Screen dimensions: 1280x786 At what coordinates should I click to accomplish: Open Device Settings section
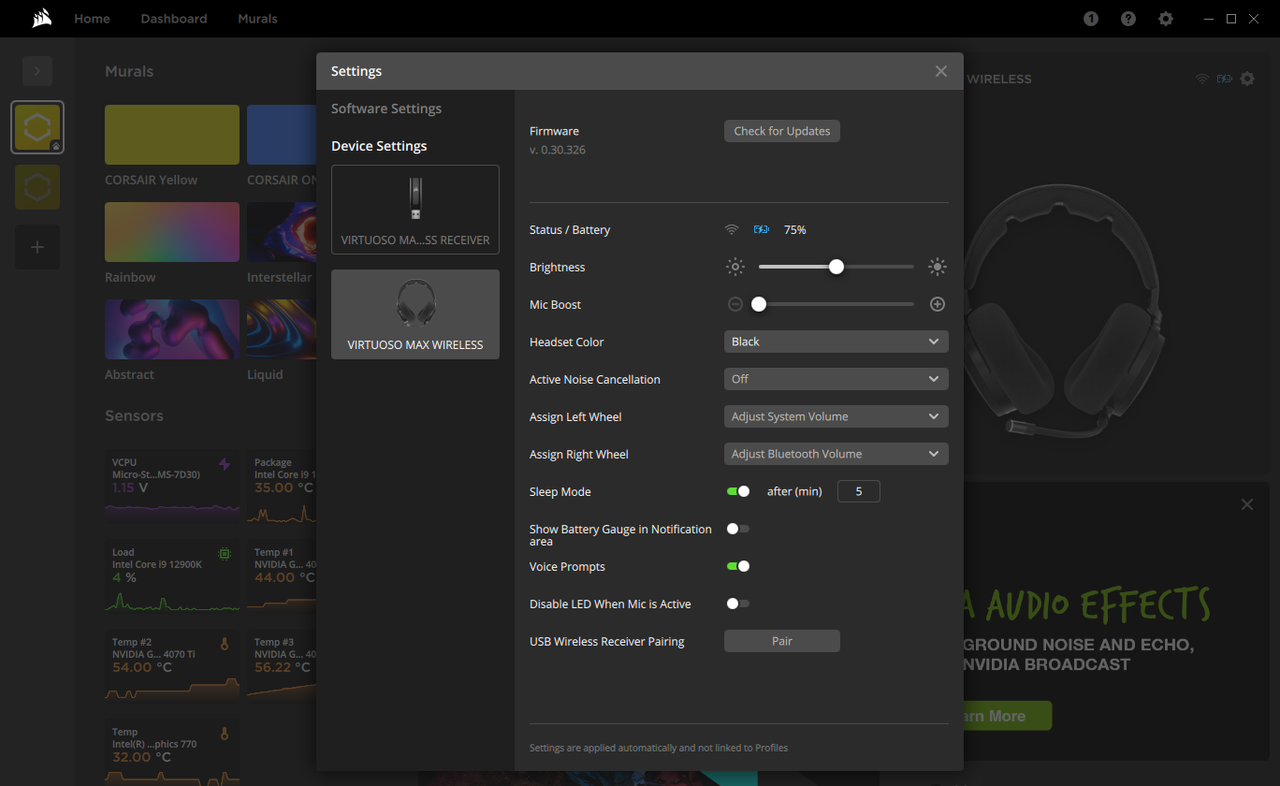[x=379, y=146]
